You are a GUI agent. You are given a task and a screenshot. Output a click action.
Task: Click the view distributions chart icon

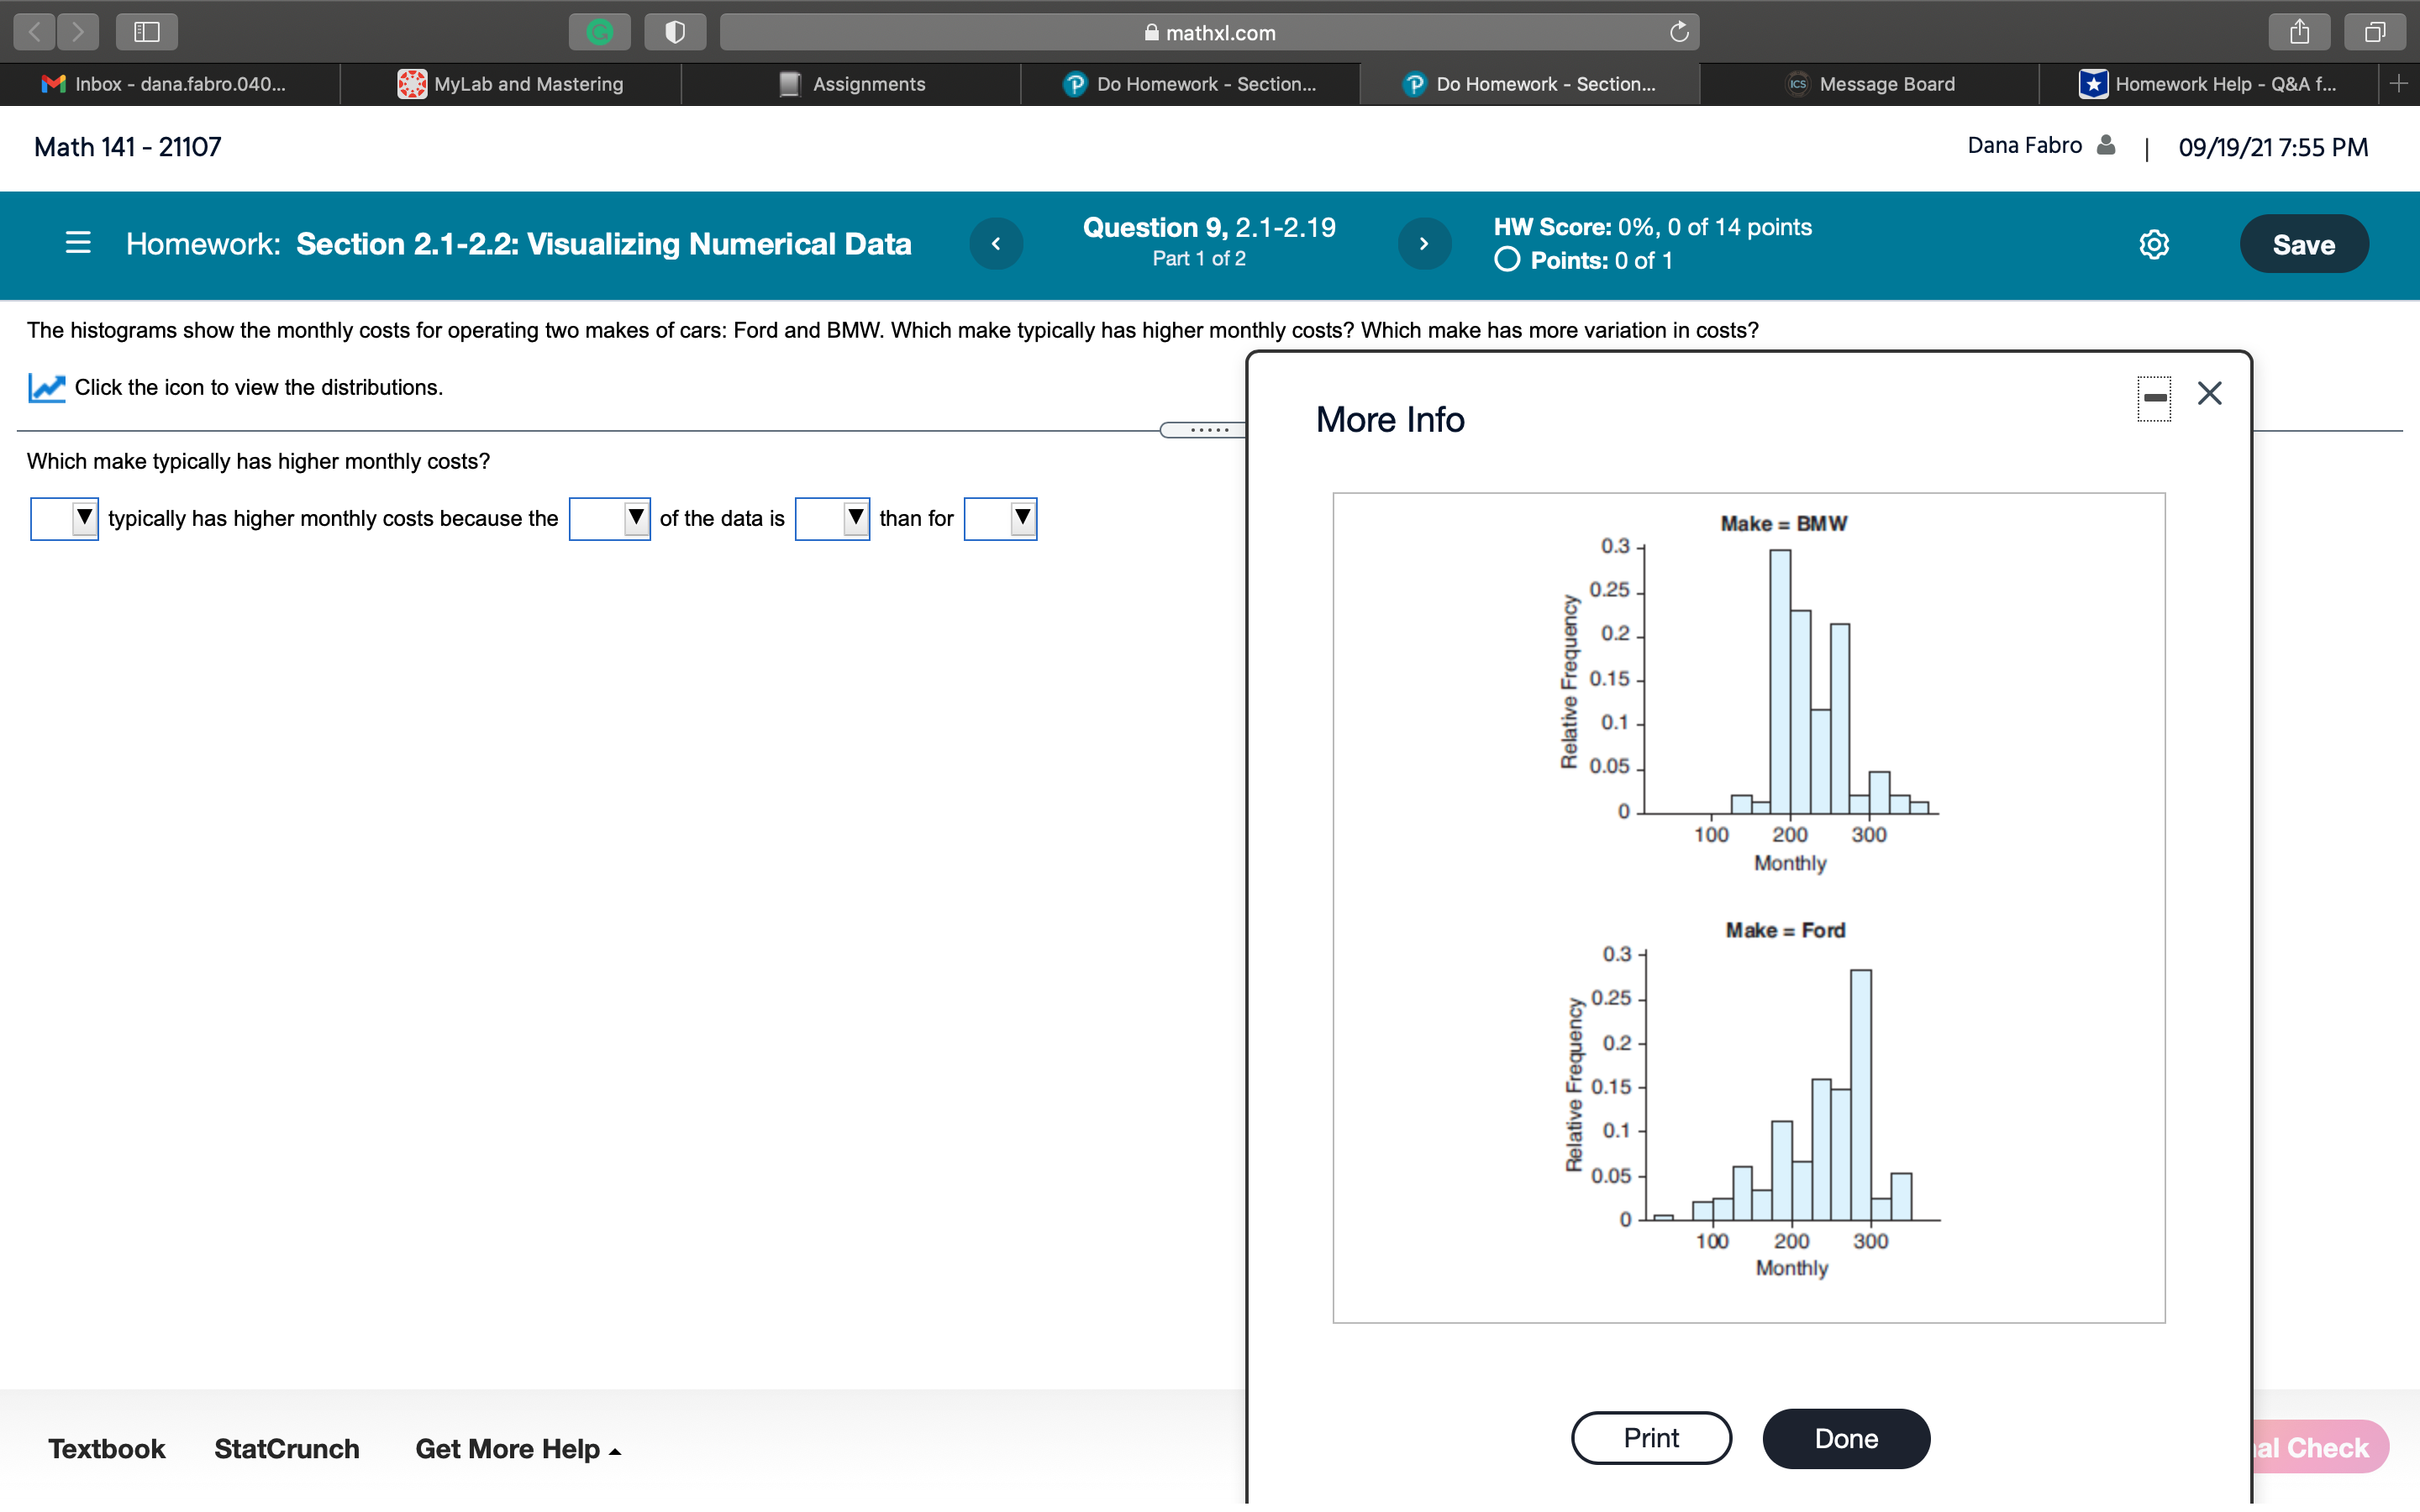coord(46,388)
